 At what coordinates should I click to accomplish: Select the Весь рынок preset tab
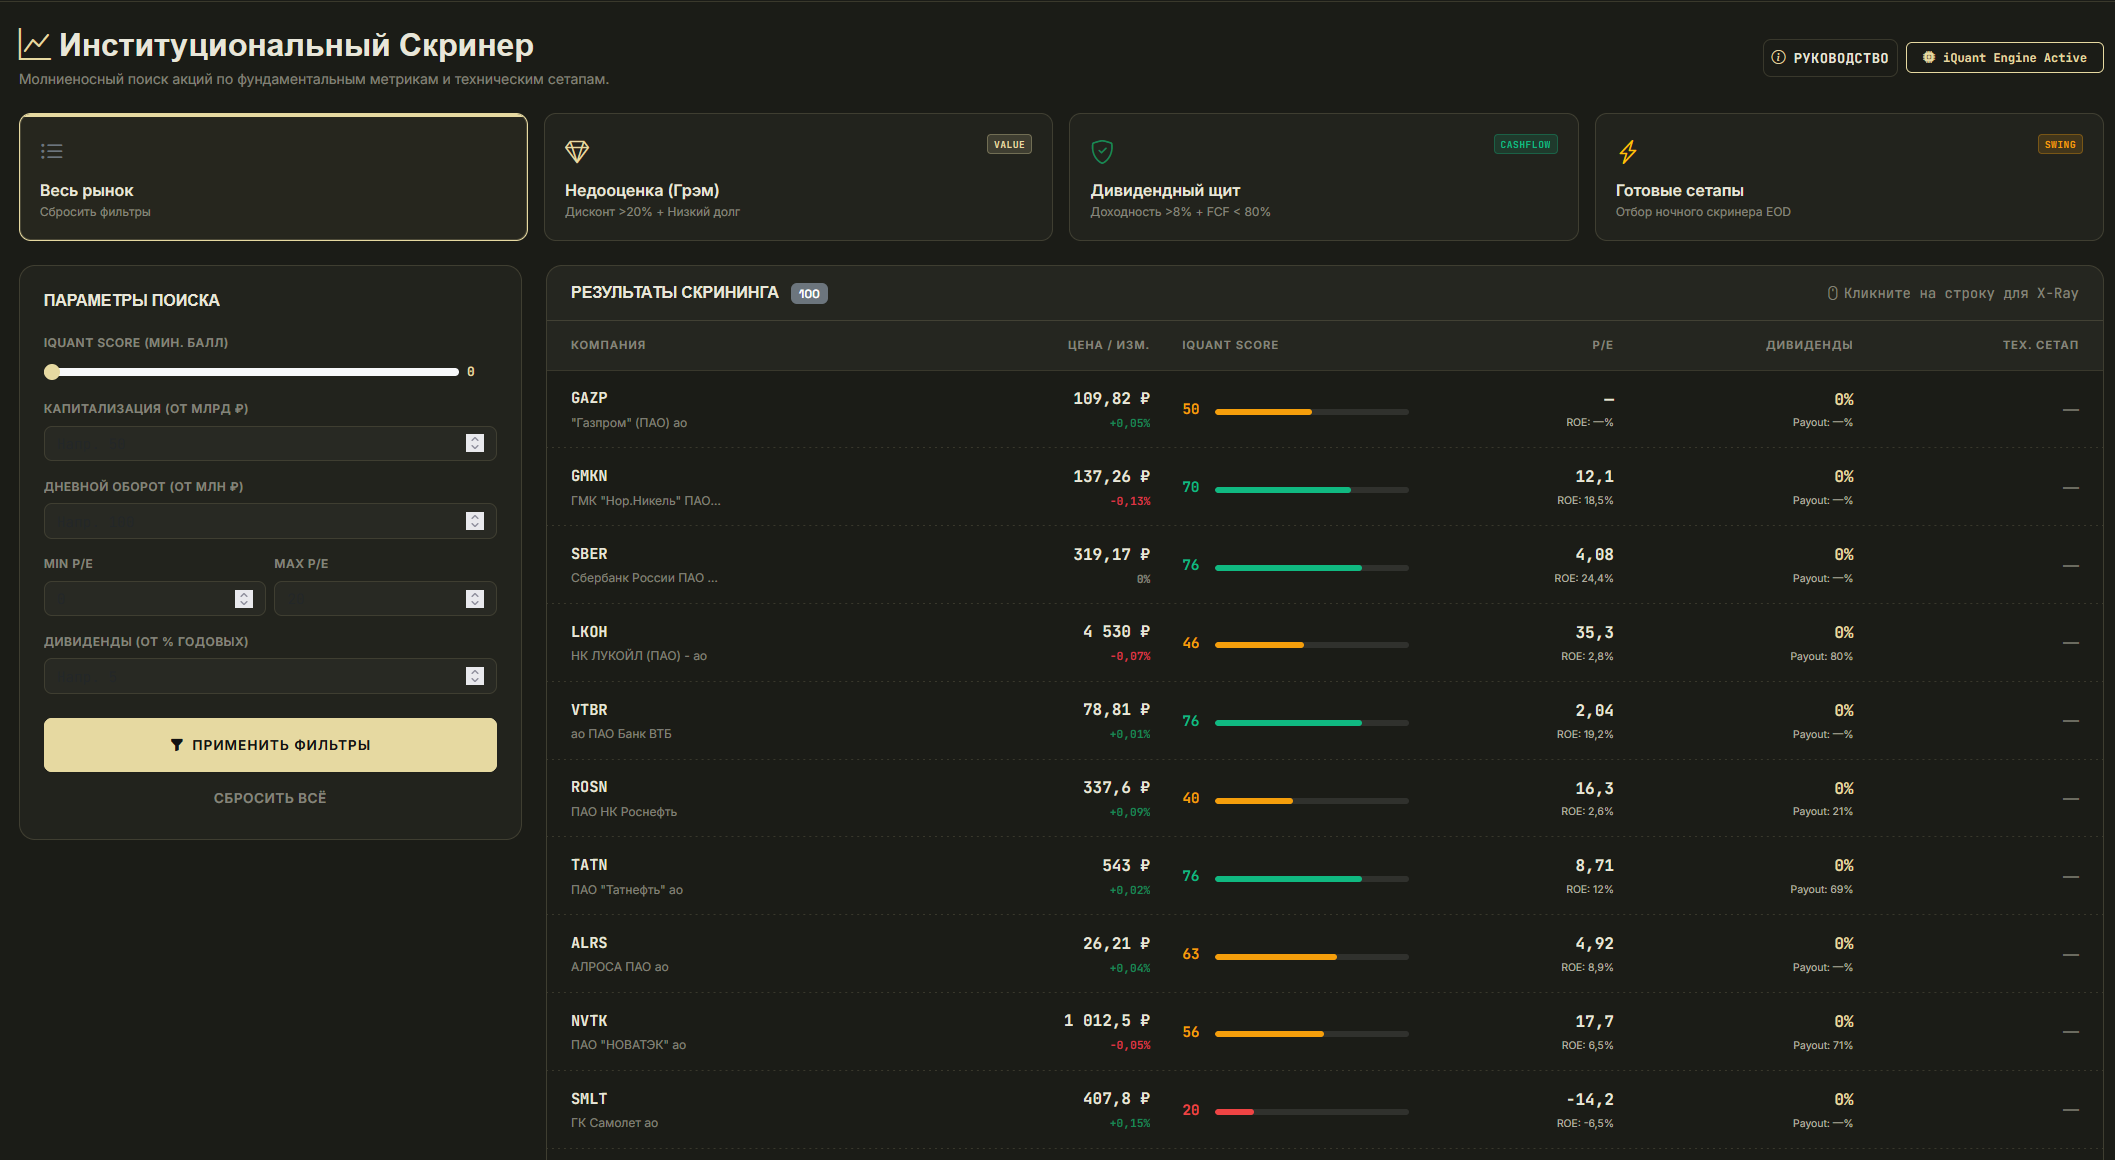tap(273, 177)
